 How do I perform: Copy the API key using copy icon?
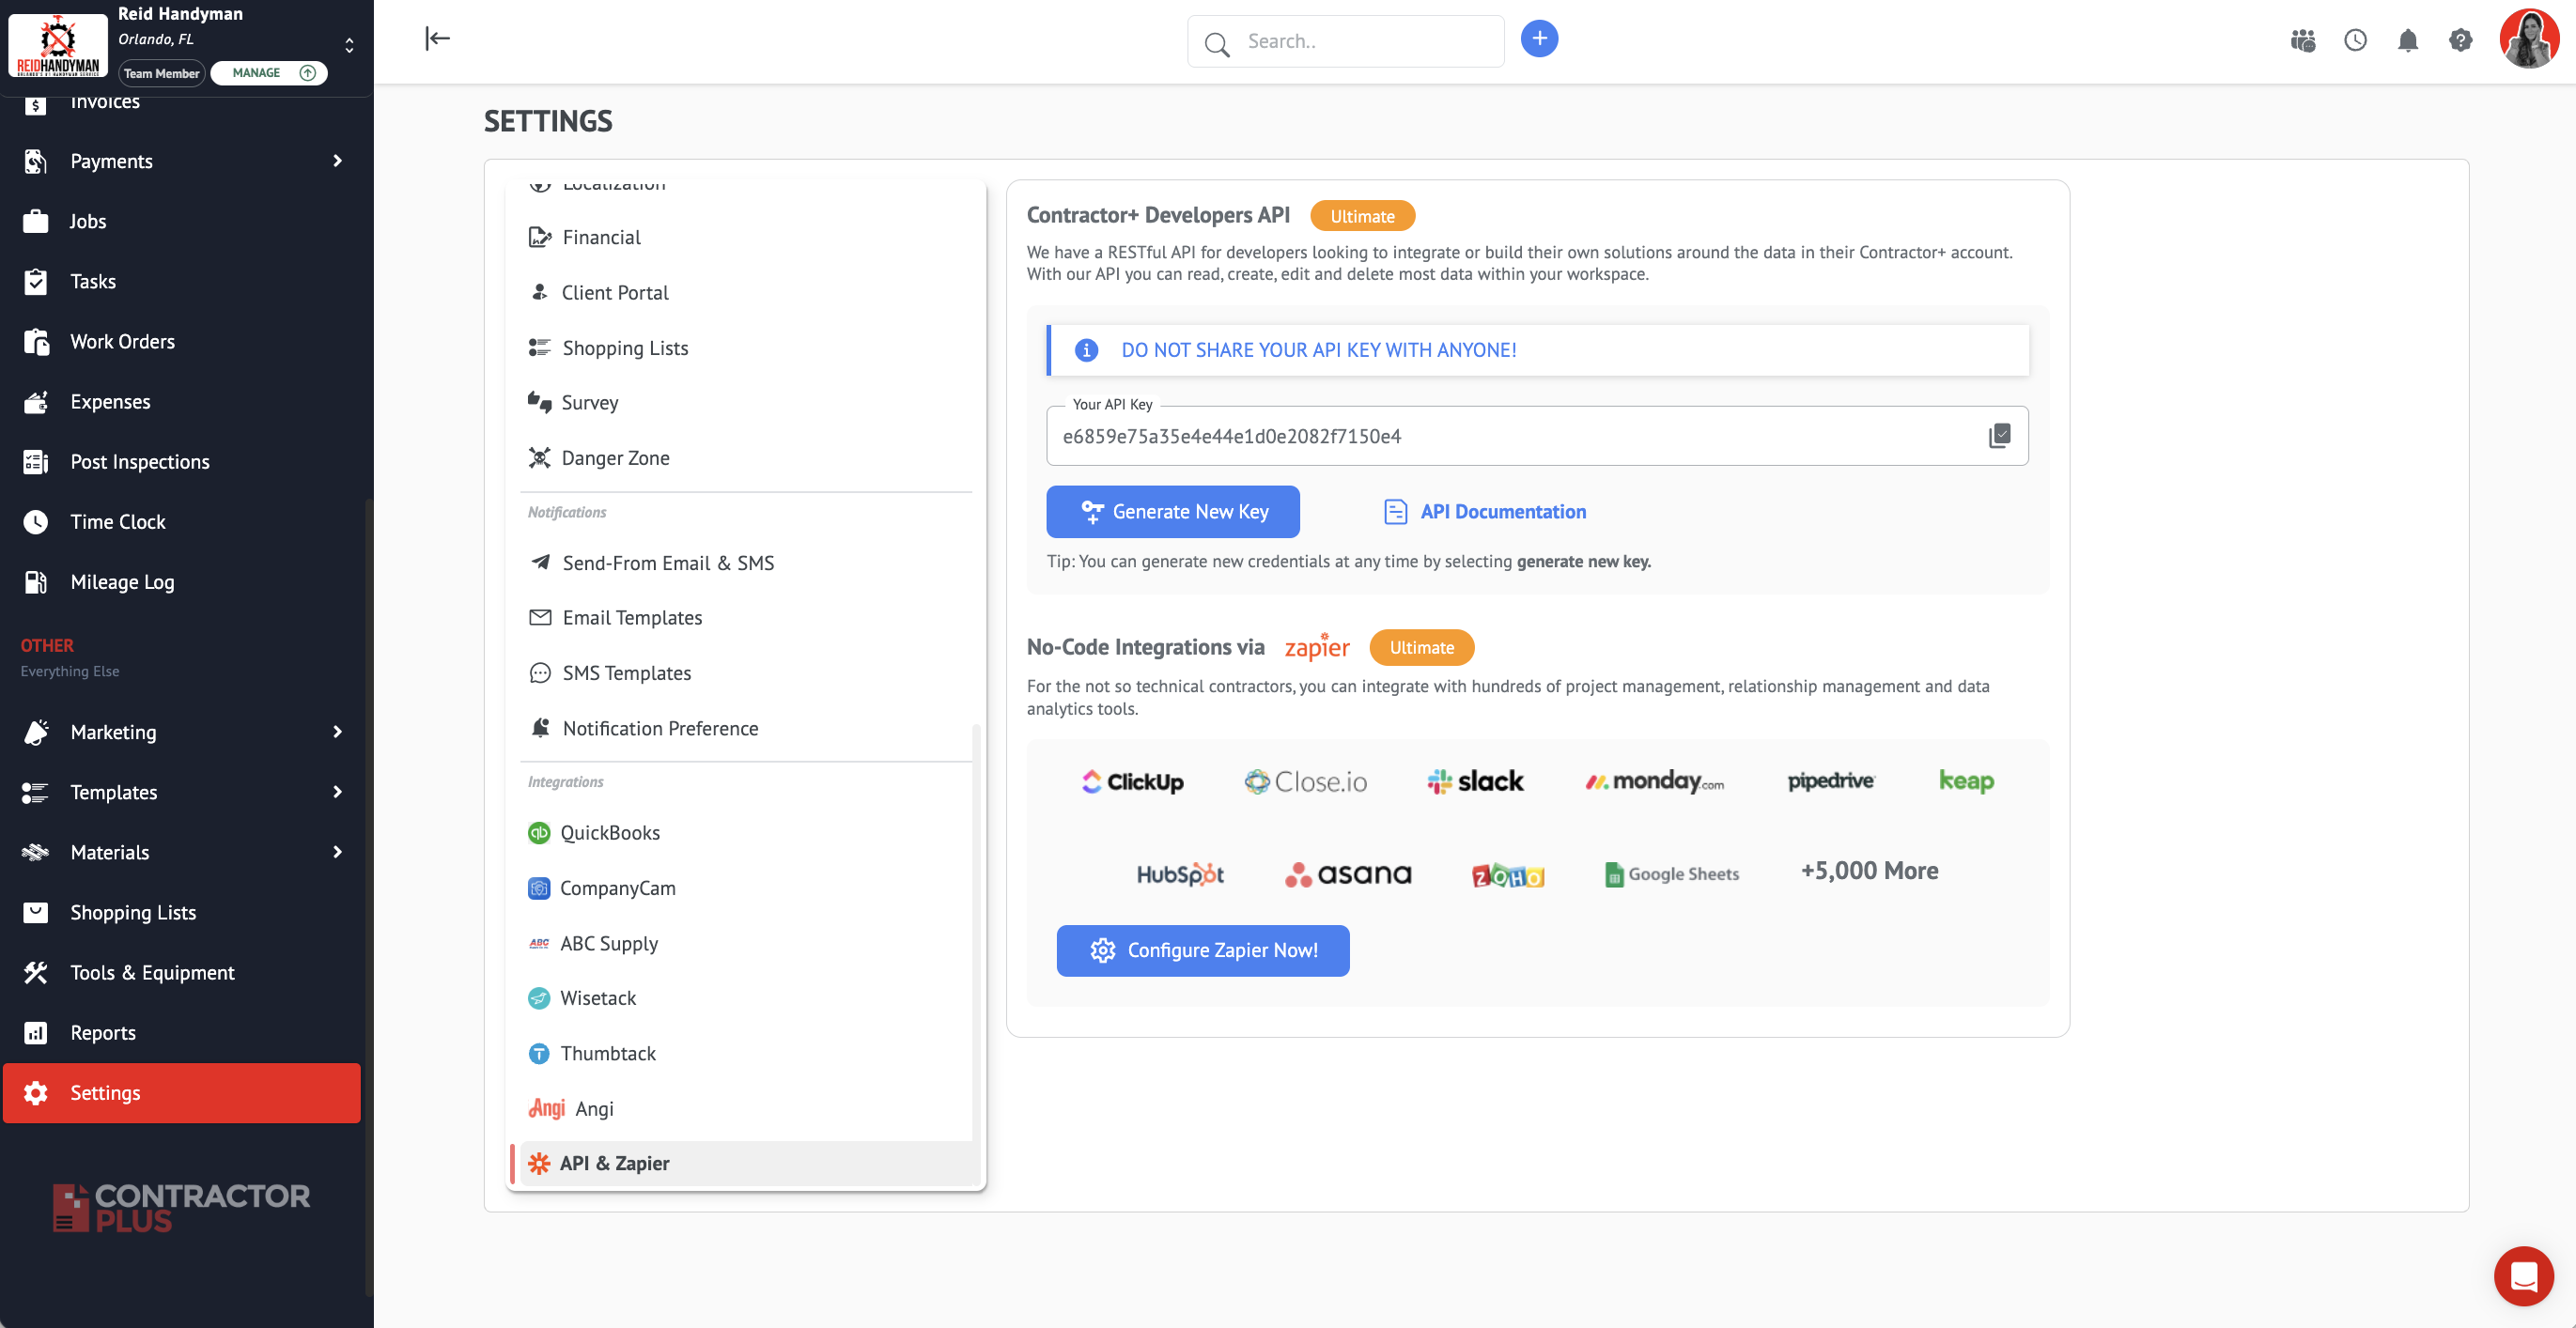coord(1999,435)
